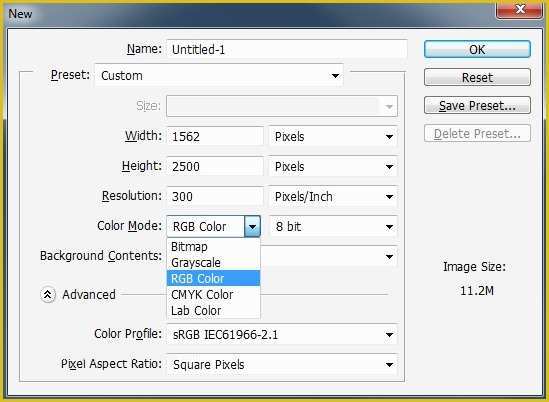
Task: Click the Reset button
Action: [477, 77]
